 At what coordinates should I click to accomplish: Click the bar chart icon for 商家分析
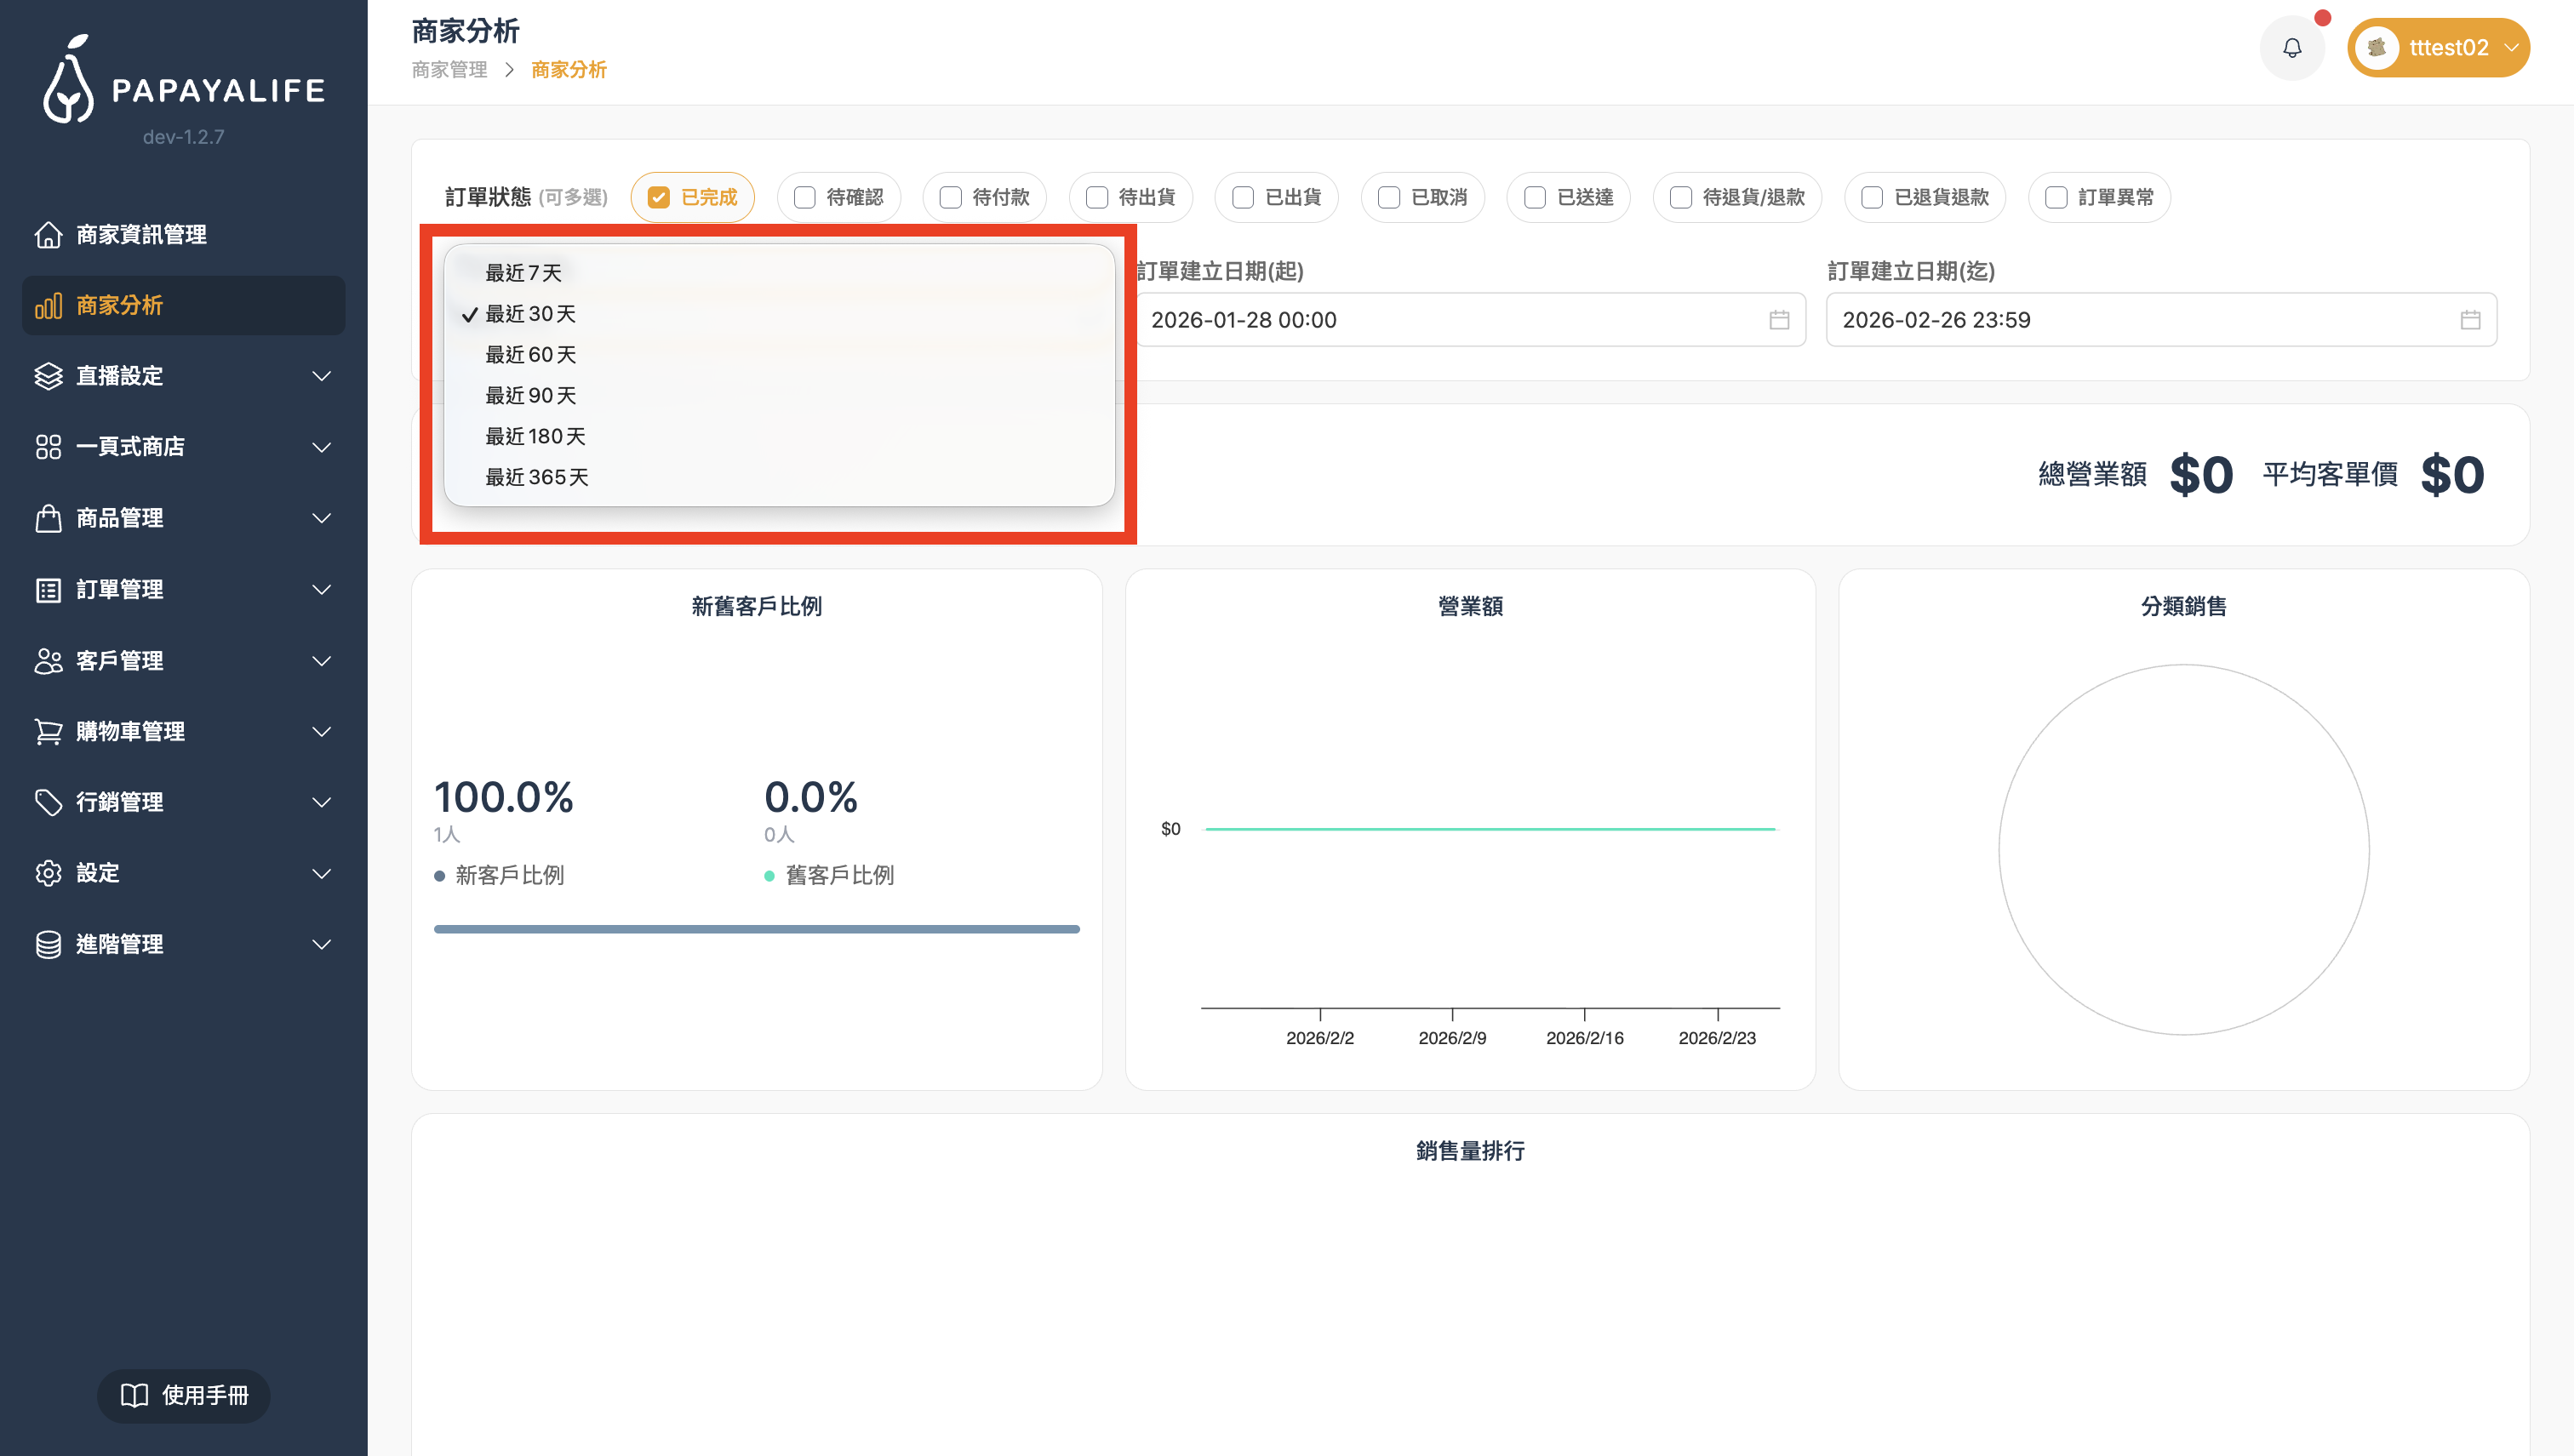click(x=48, y=305)
